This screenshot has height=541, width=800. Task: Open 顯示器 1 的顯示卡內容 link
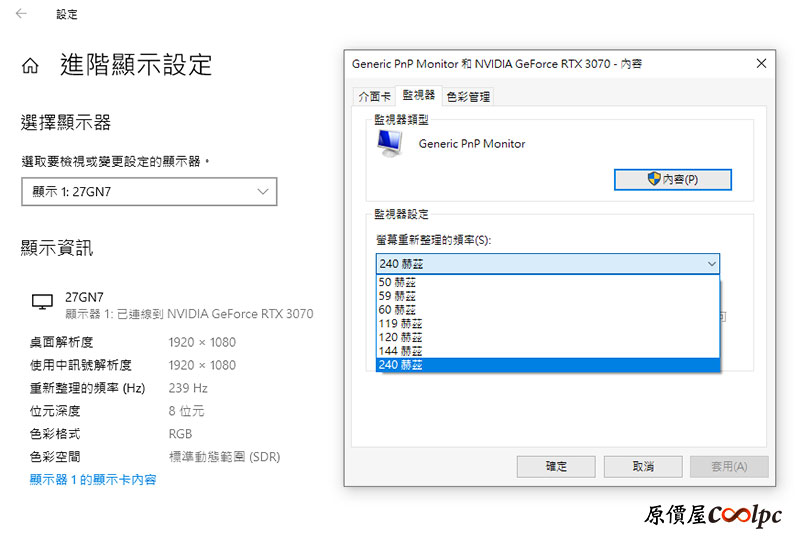(93, 480)
